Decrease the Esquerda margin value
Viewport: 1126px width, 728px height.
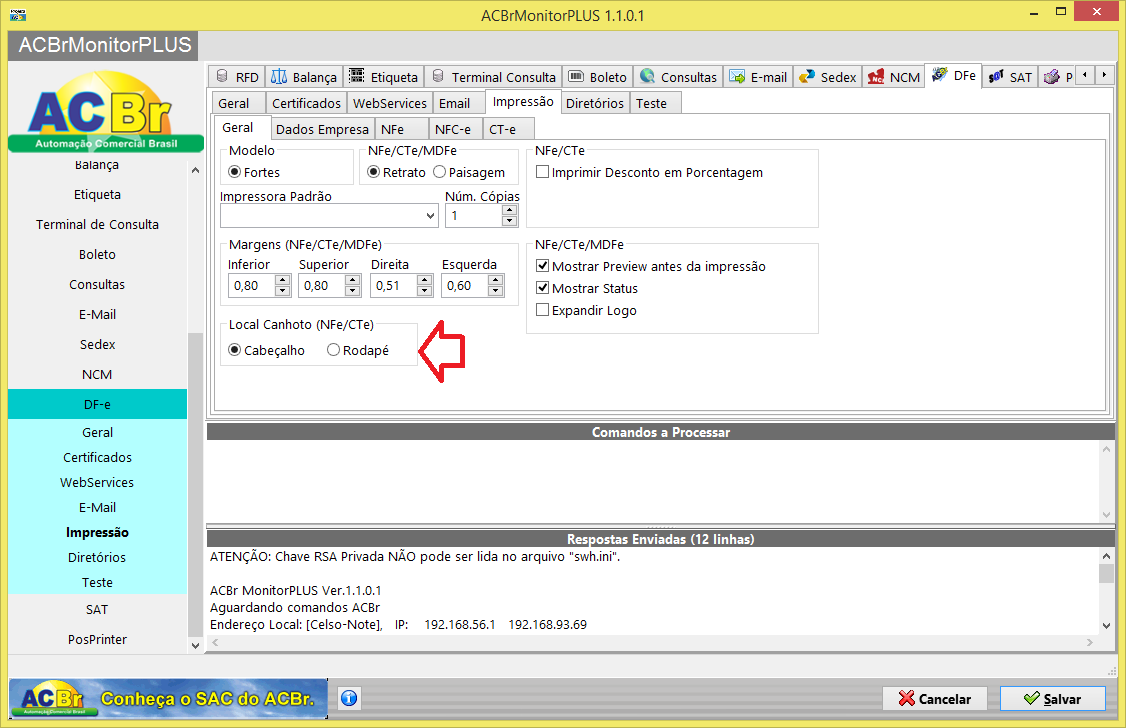(x=495, y=291)
